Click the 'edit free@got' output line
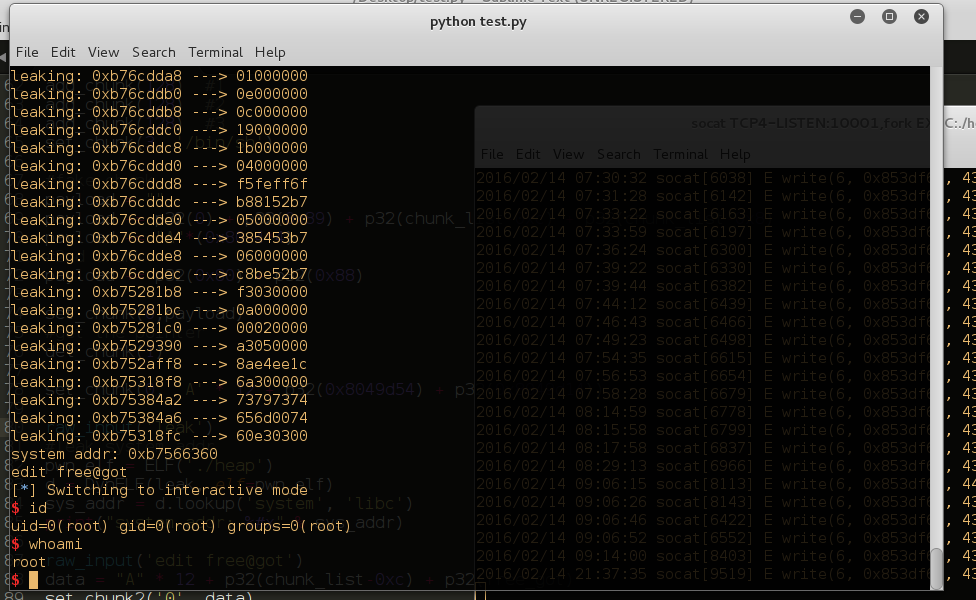Screen dimensions: 976x600 tap(69, 472)
